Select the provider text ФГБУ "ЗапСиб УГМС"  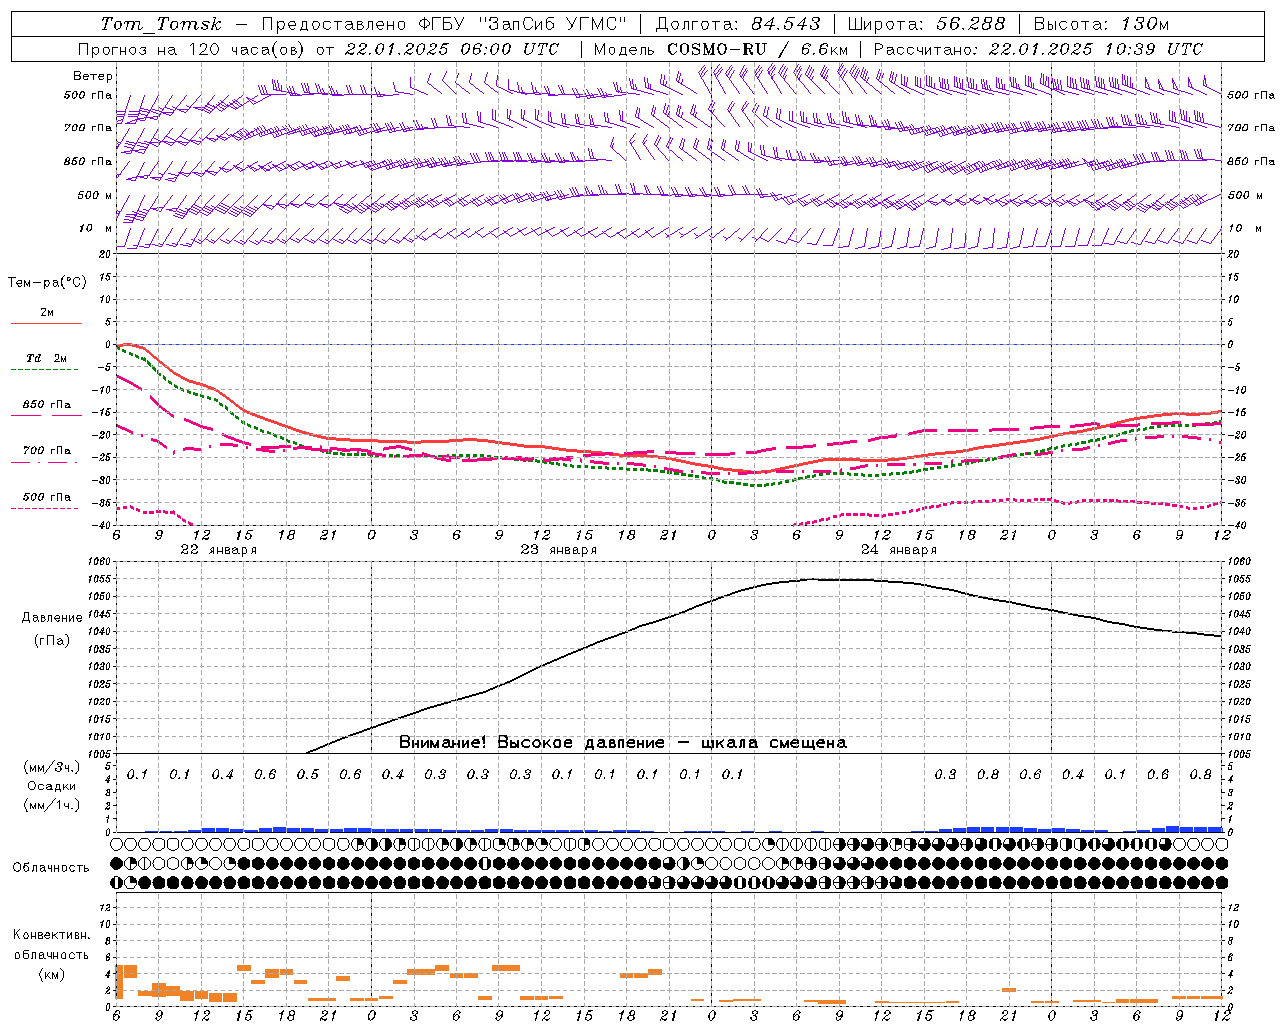click(x=521, y=24)
